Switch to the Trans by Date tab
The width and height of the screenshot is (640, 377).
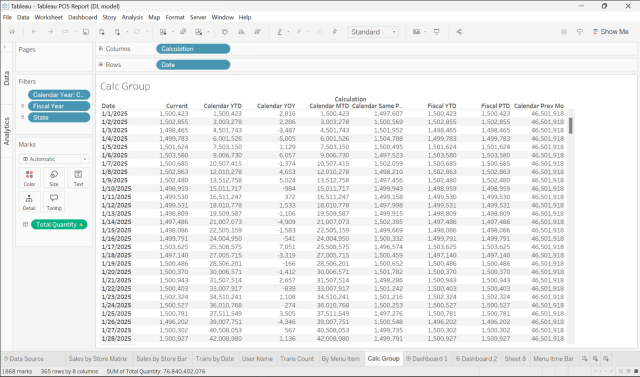[x=215, y=359]
